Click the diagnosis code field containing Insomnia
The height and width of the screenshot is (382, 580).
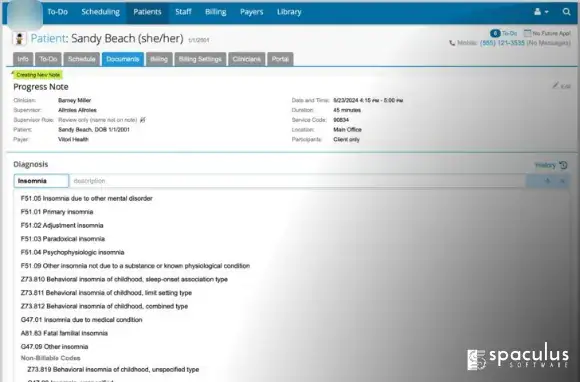pyautogui.click(x=41, y=181)
